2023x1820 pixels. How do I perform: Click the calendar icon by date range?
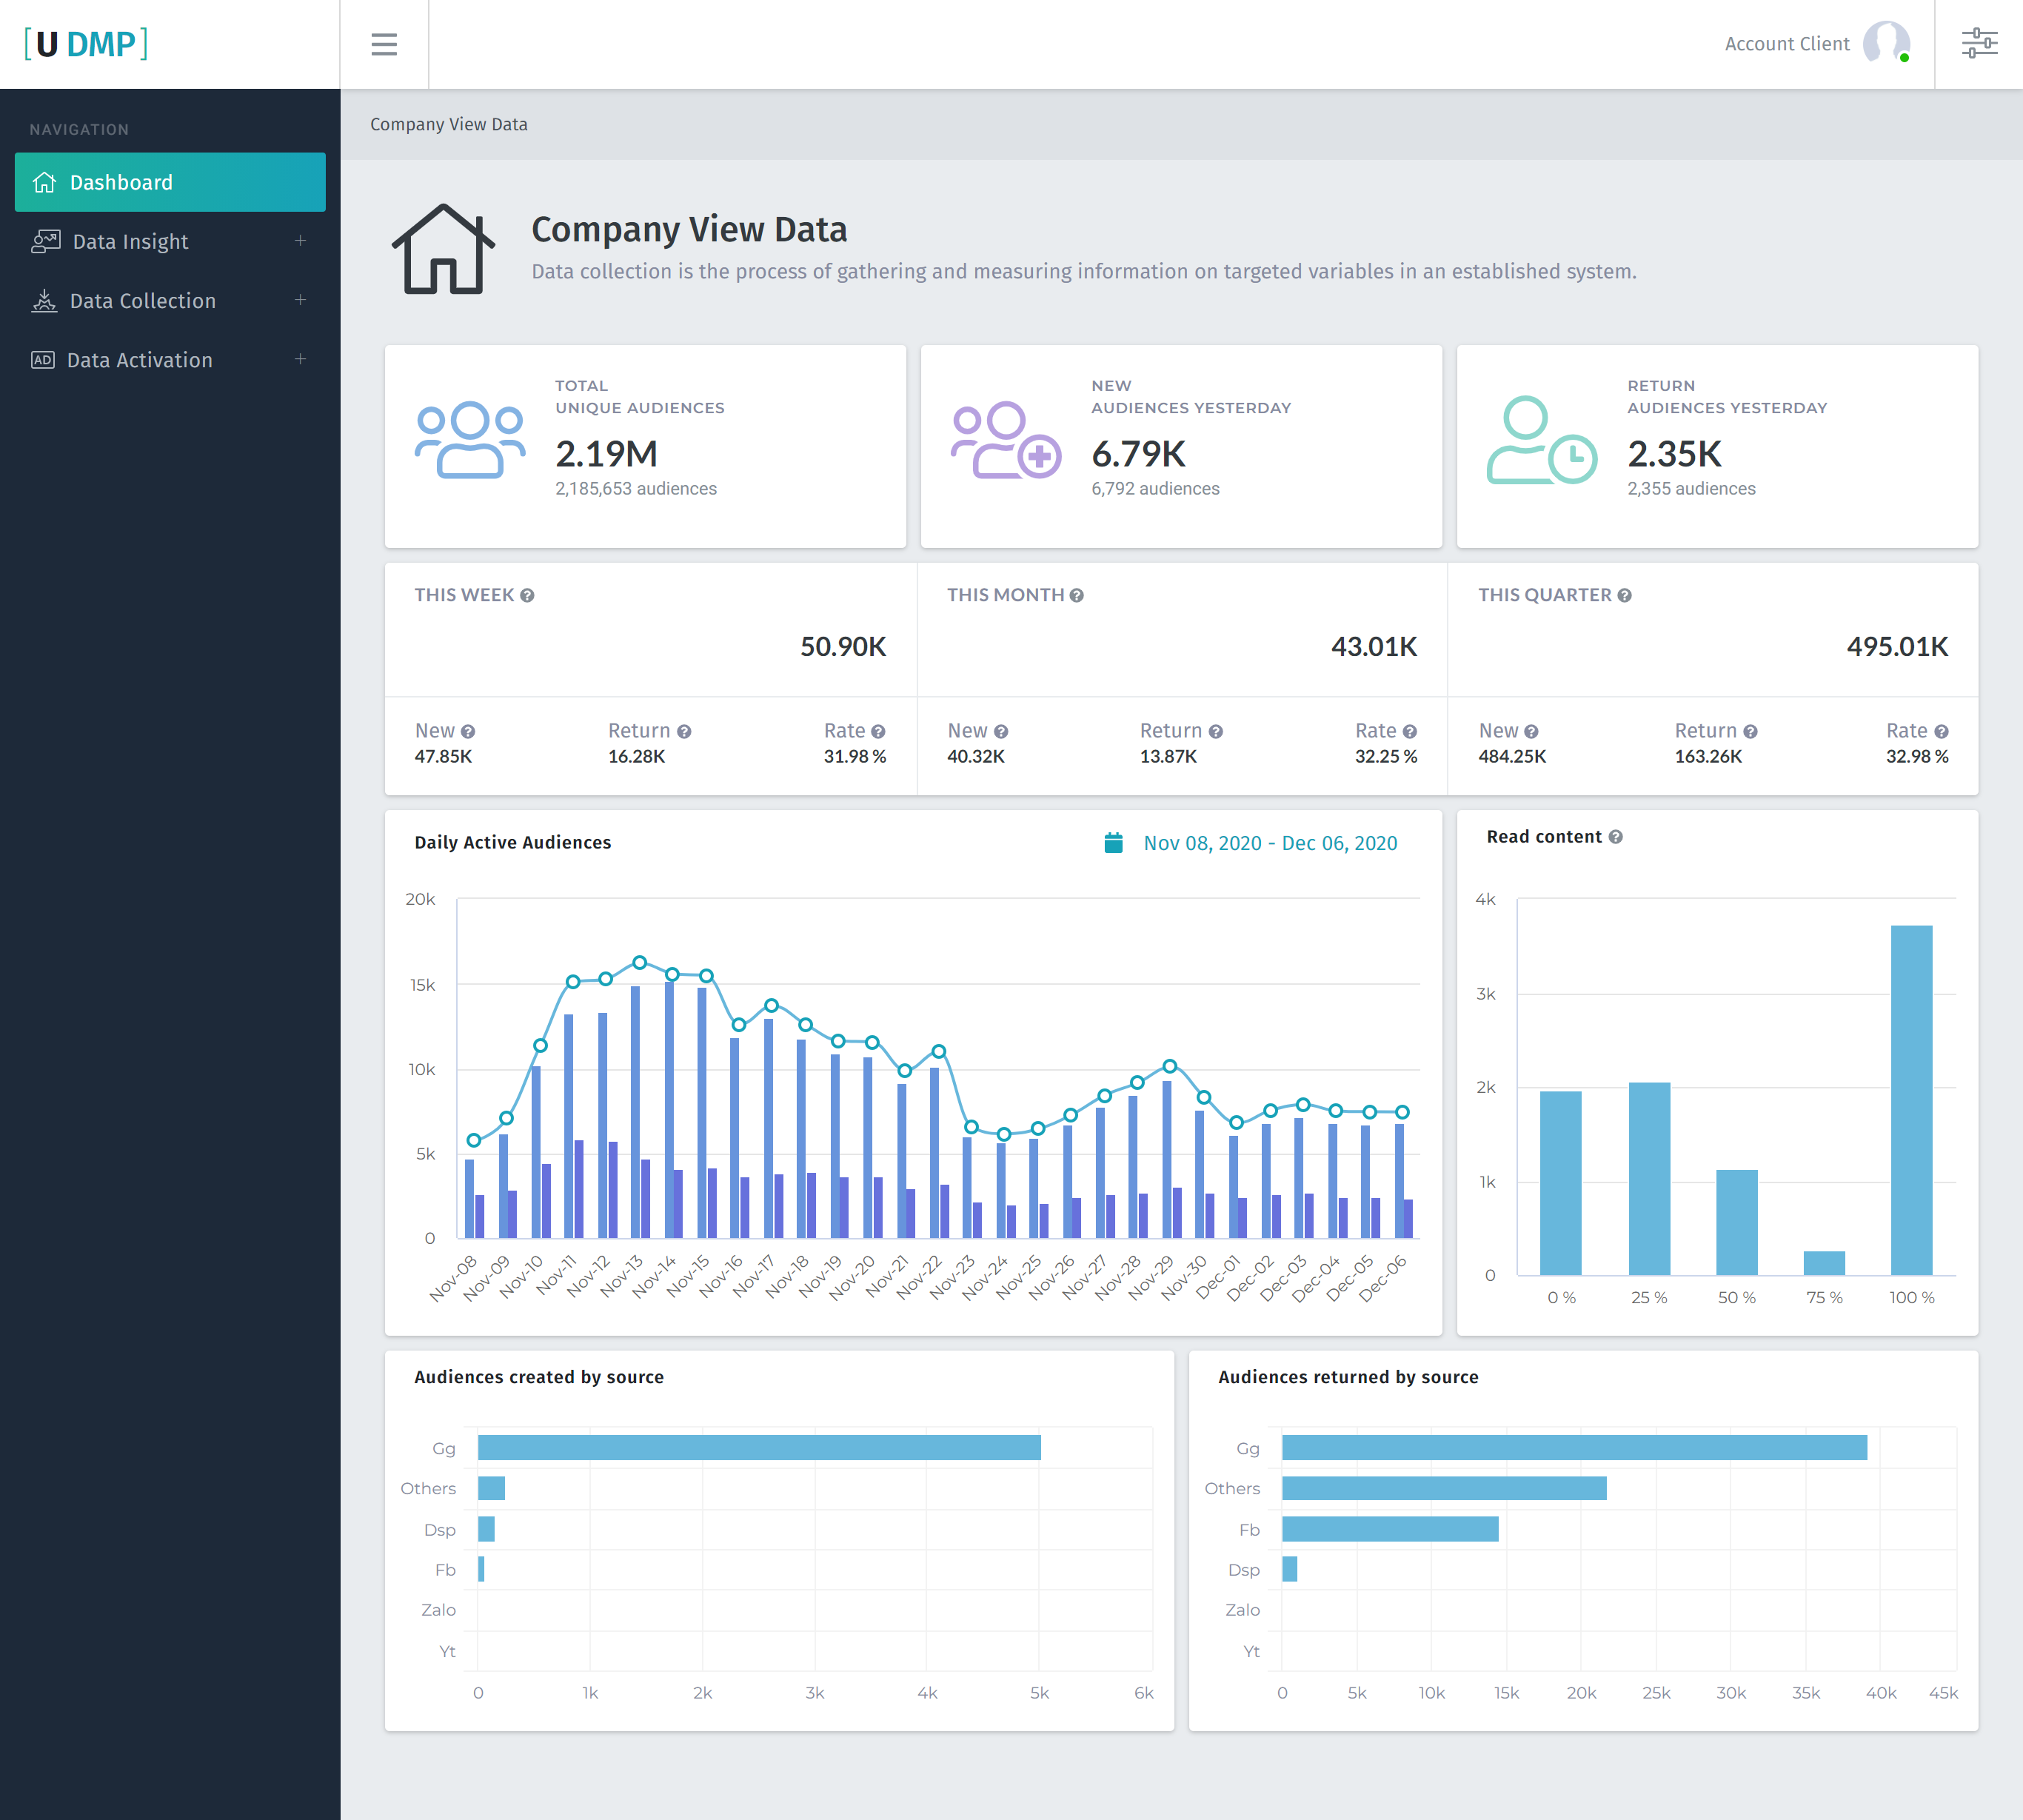tap(1113, 843)
